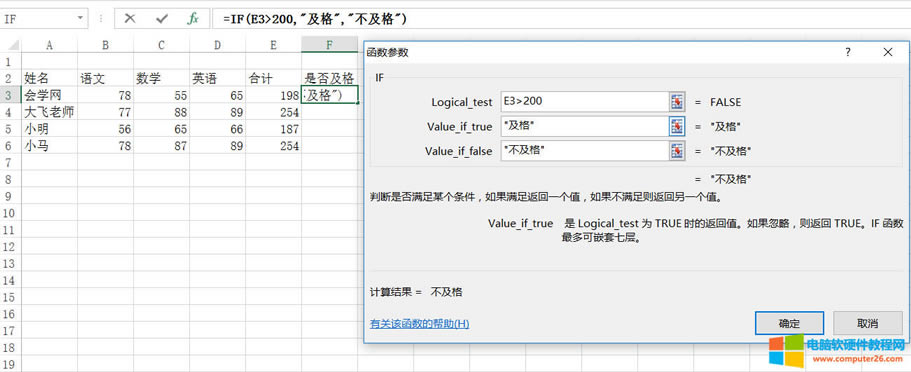The width and height of the screenshot is (911, 372).
Task: Select column F header
Action: [x=329, y=45]
